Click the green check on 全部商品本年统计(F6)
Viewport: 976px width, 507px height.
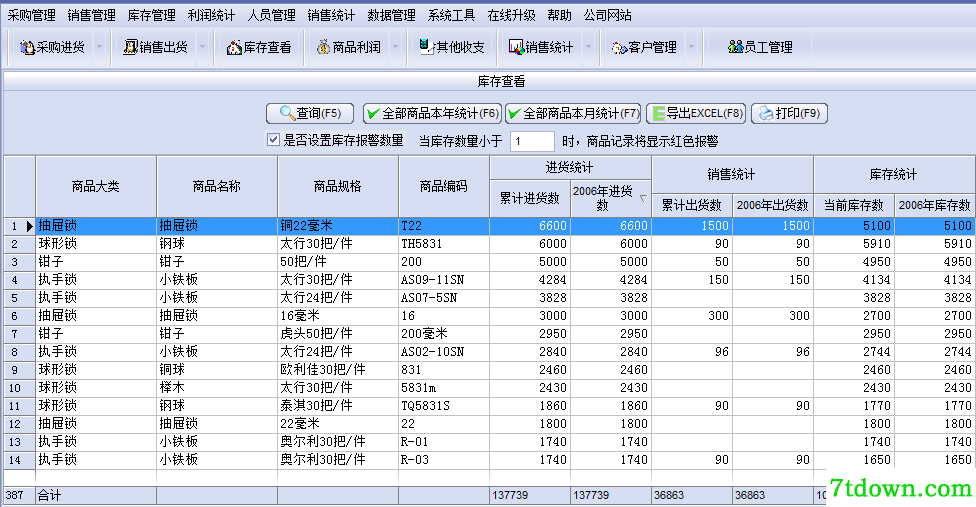click(x=373, y=114)
